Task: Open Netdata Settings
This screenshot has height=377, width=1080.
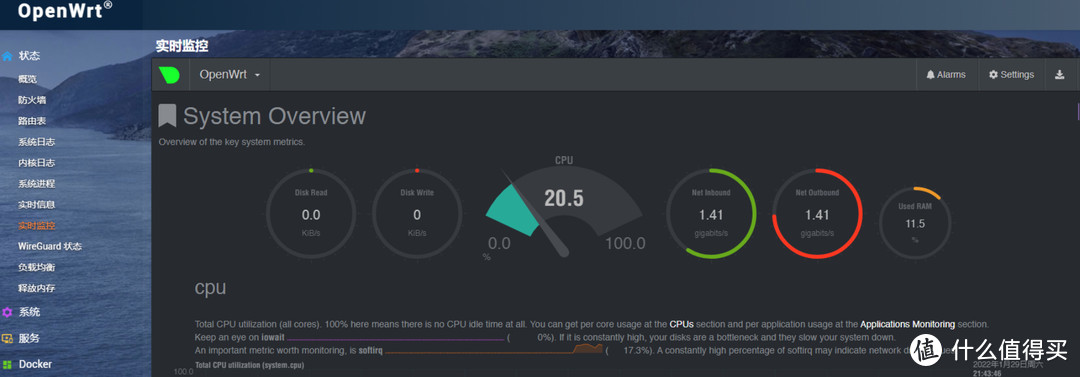Action: pyautogui.click(x=1011, y=74)
